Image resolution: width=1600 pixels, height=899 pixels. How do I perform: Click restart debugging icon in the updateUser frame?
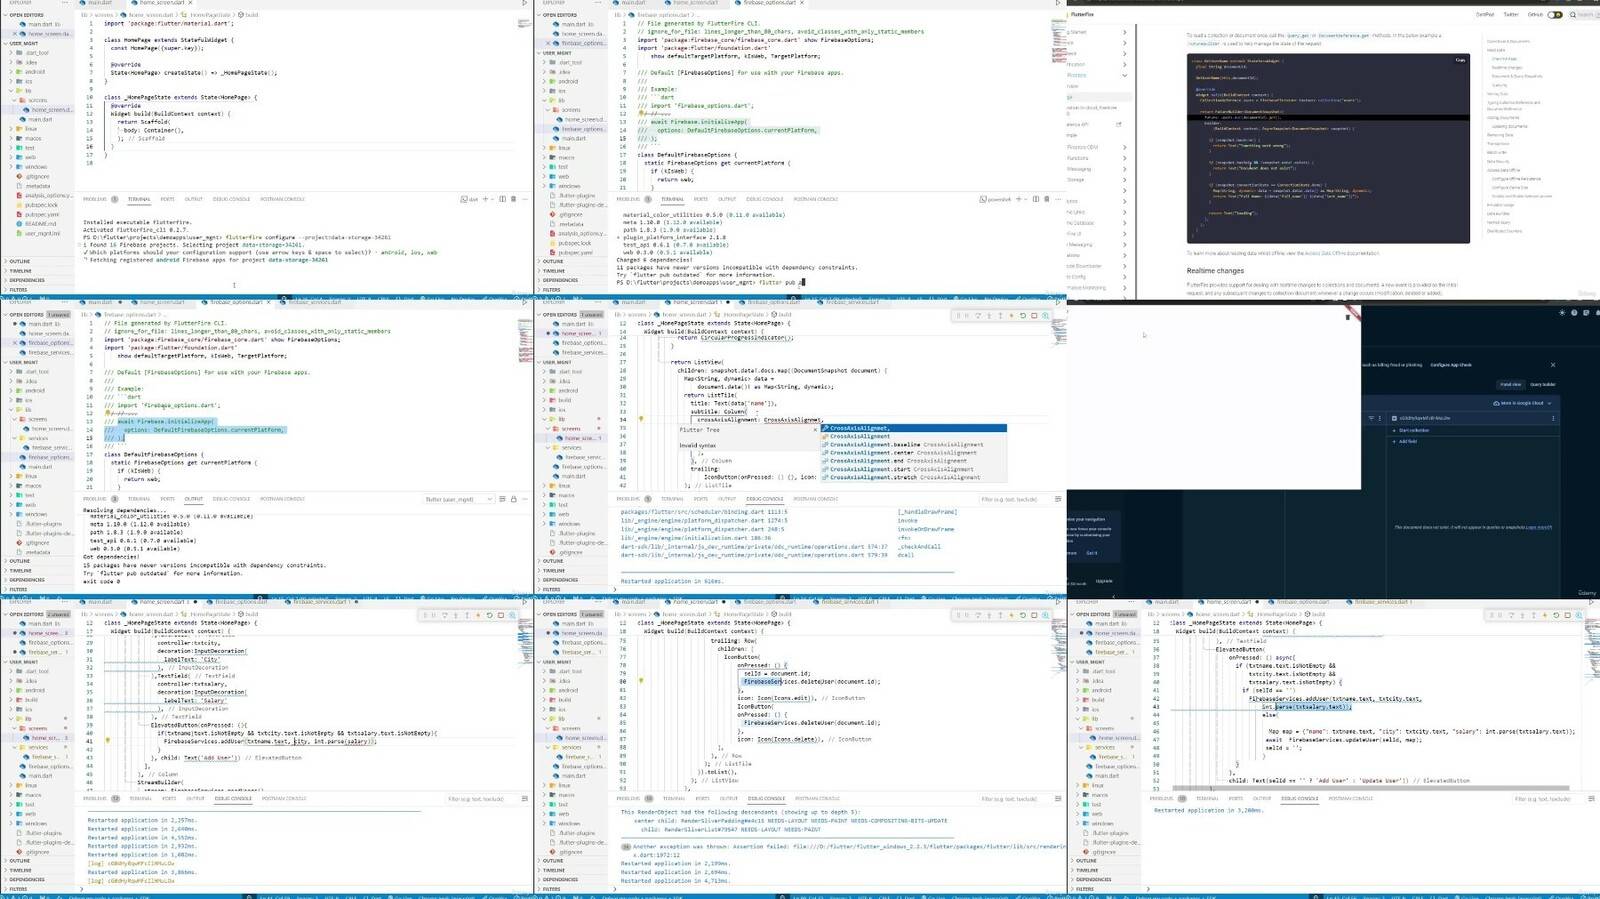1556,615
